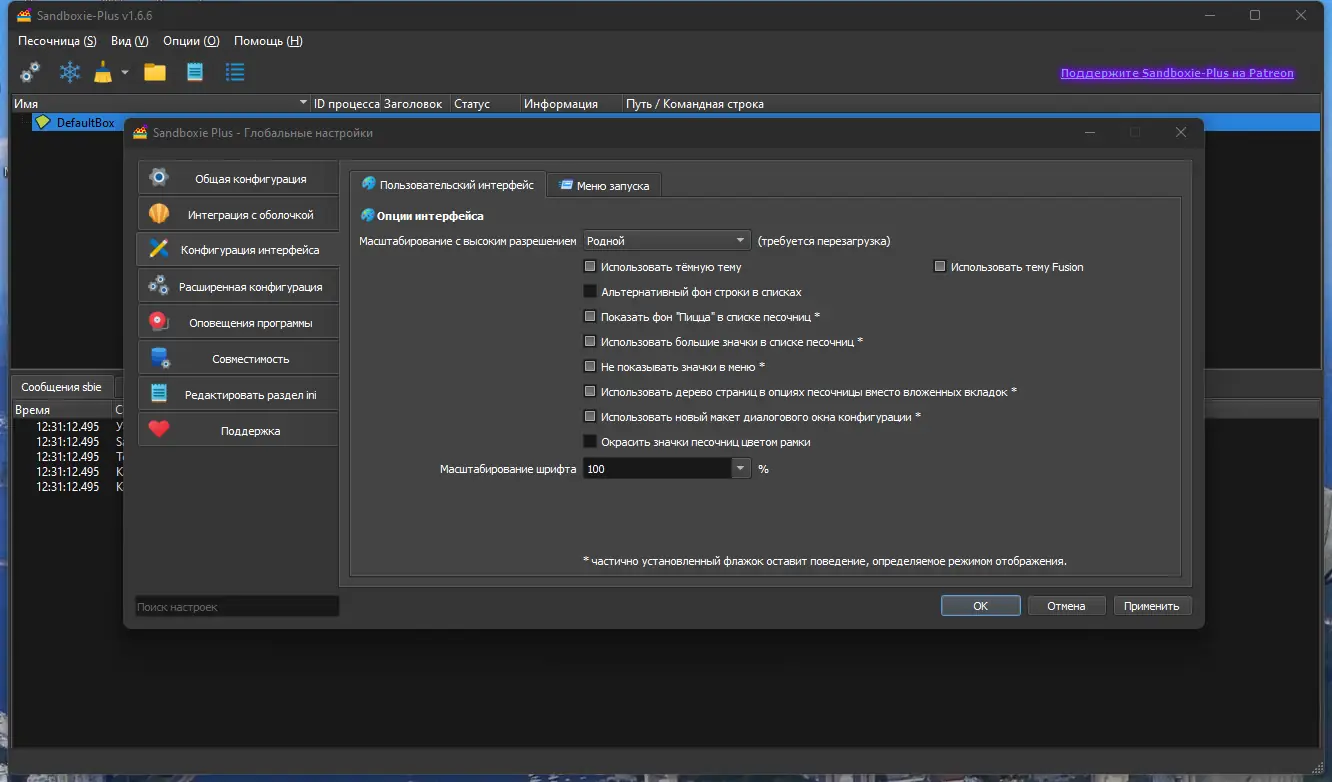Viewport: 1332px width, 782px height.
Task: Click the ID процесса column header
Action: (346, 104)
